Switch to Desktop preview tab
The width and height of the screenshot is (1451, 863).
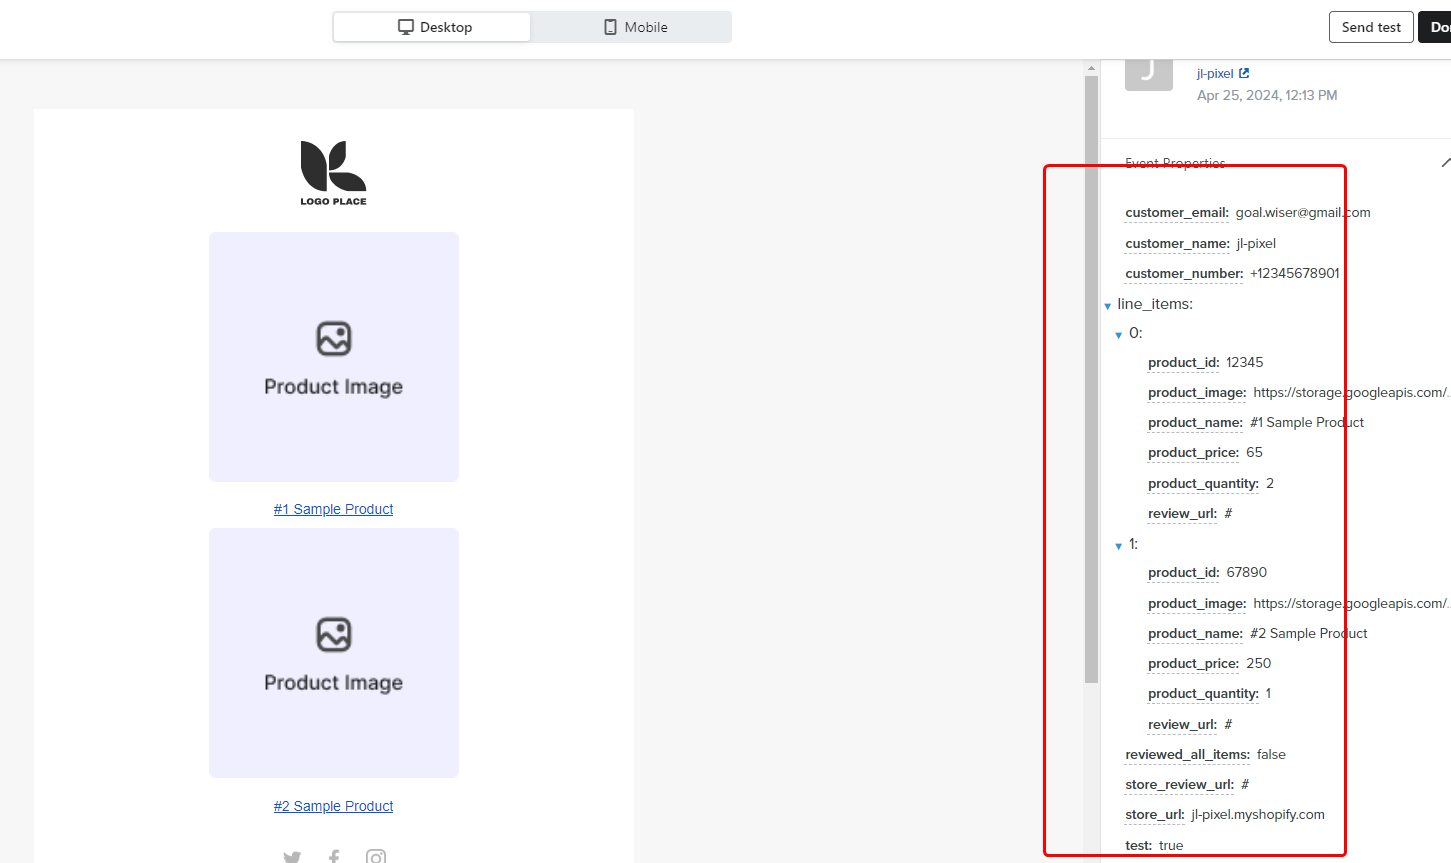pos(432,27)
